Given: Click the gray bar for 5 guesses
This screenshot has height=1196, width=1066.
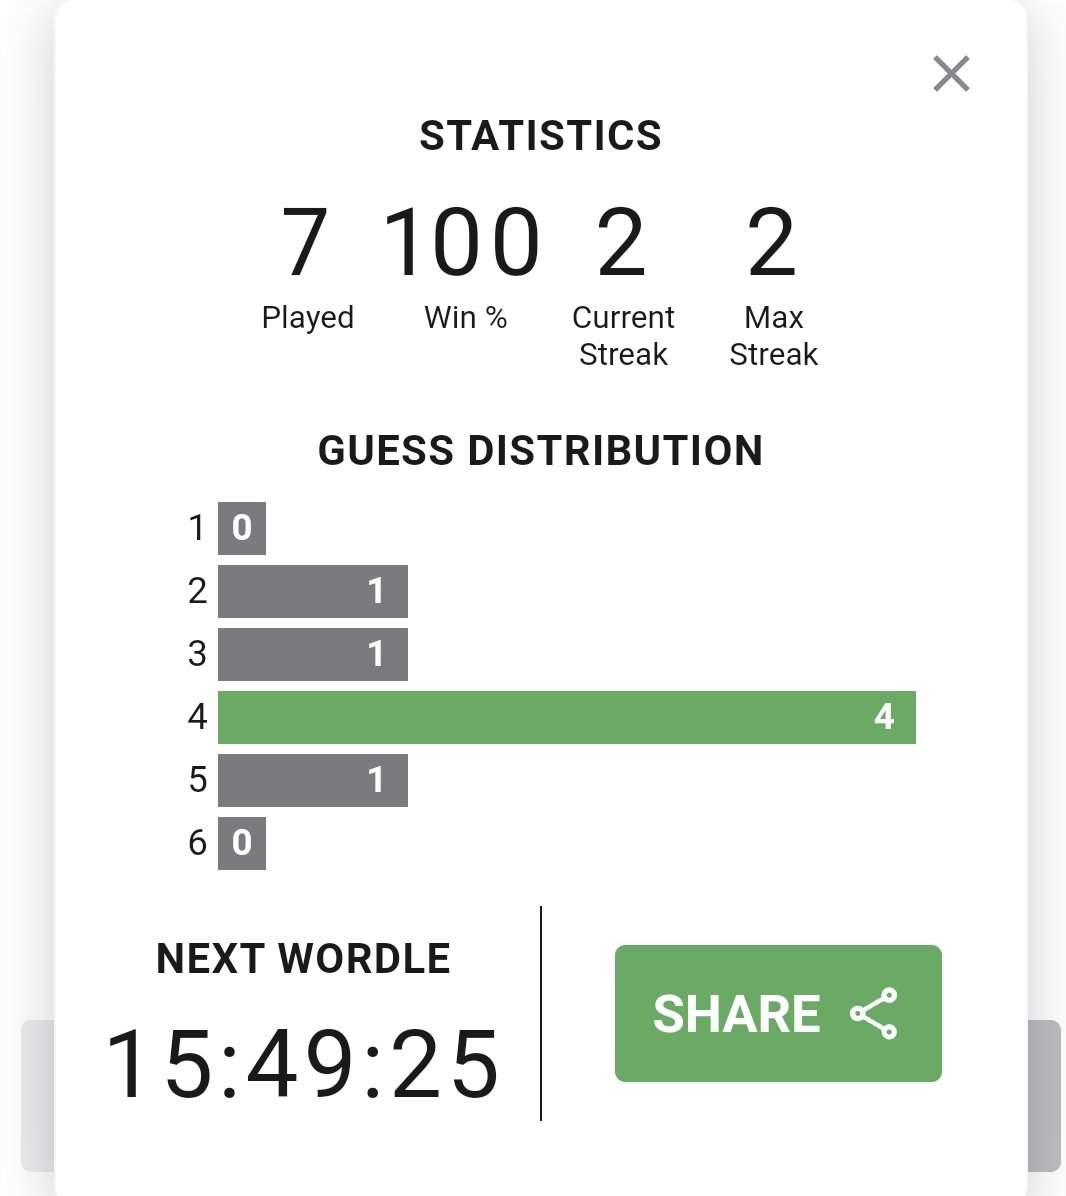Looking at the screenshot, I should pyautogui.click(x=313, y=780).
